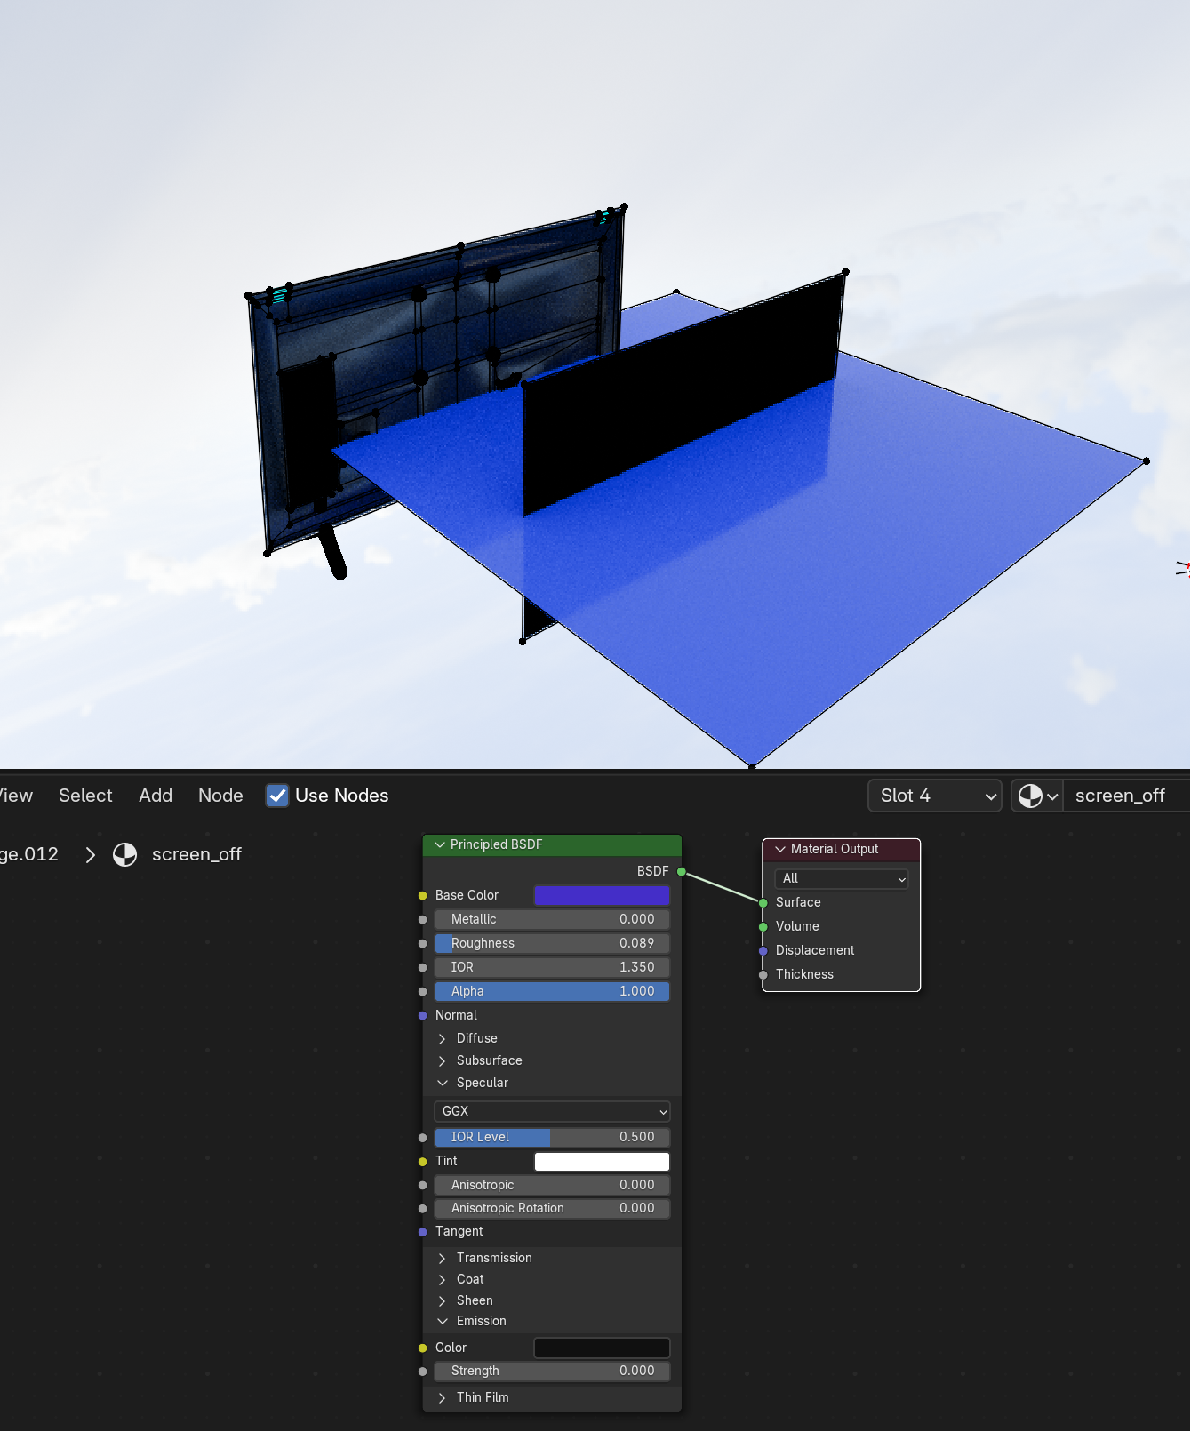Open the Slot 4 dropdown

click(933, 795)
